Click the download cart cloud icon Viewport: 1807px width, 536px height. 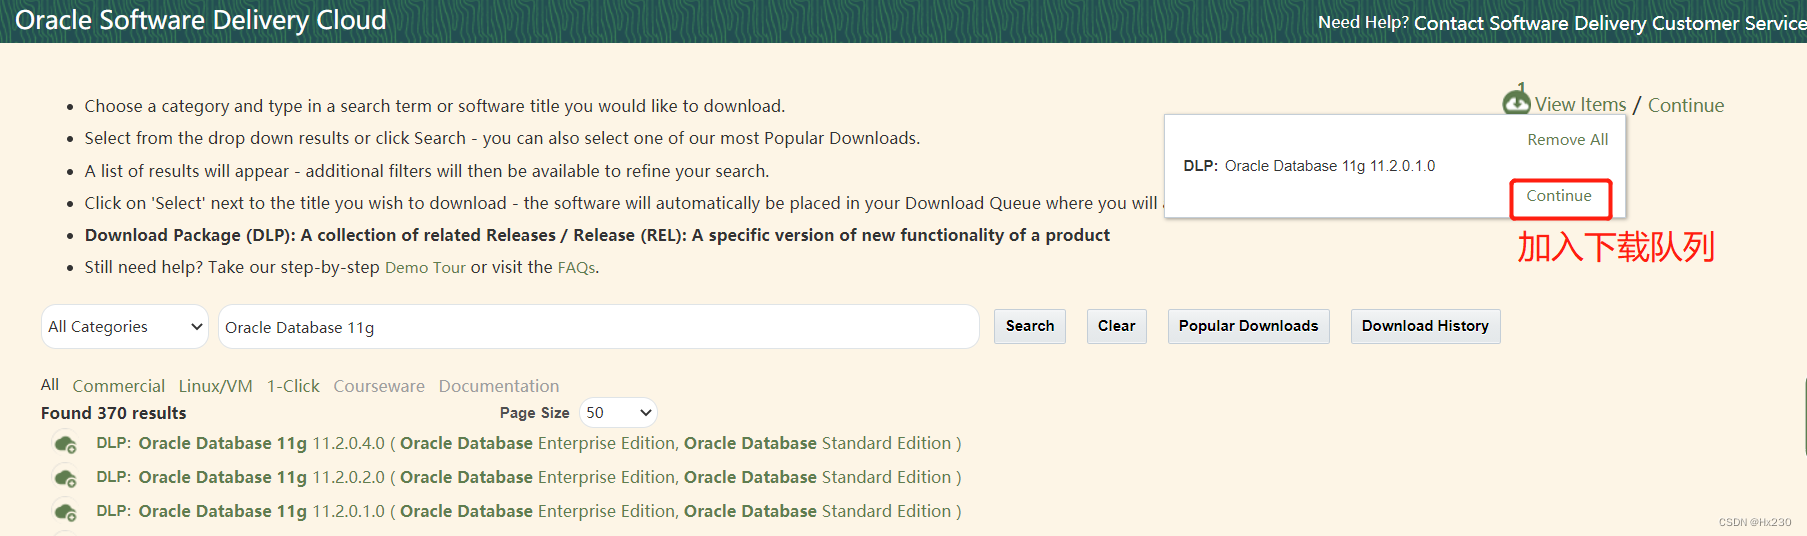tap(1516, 100)
